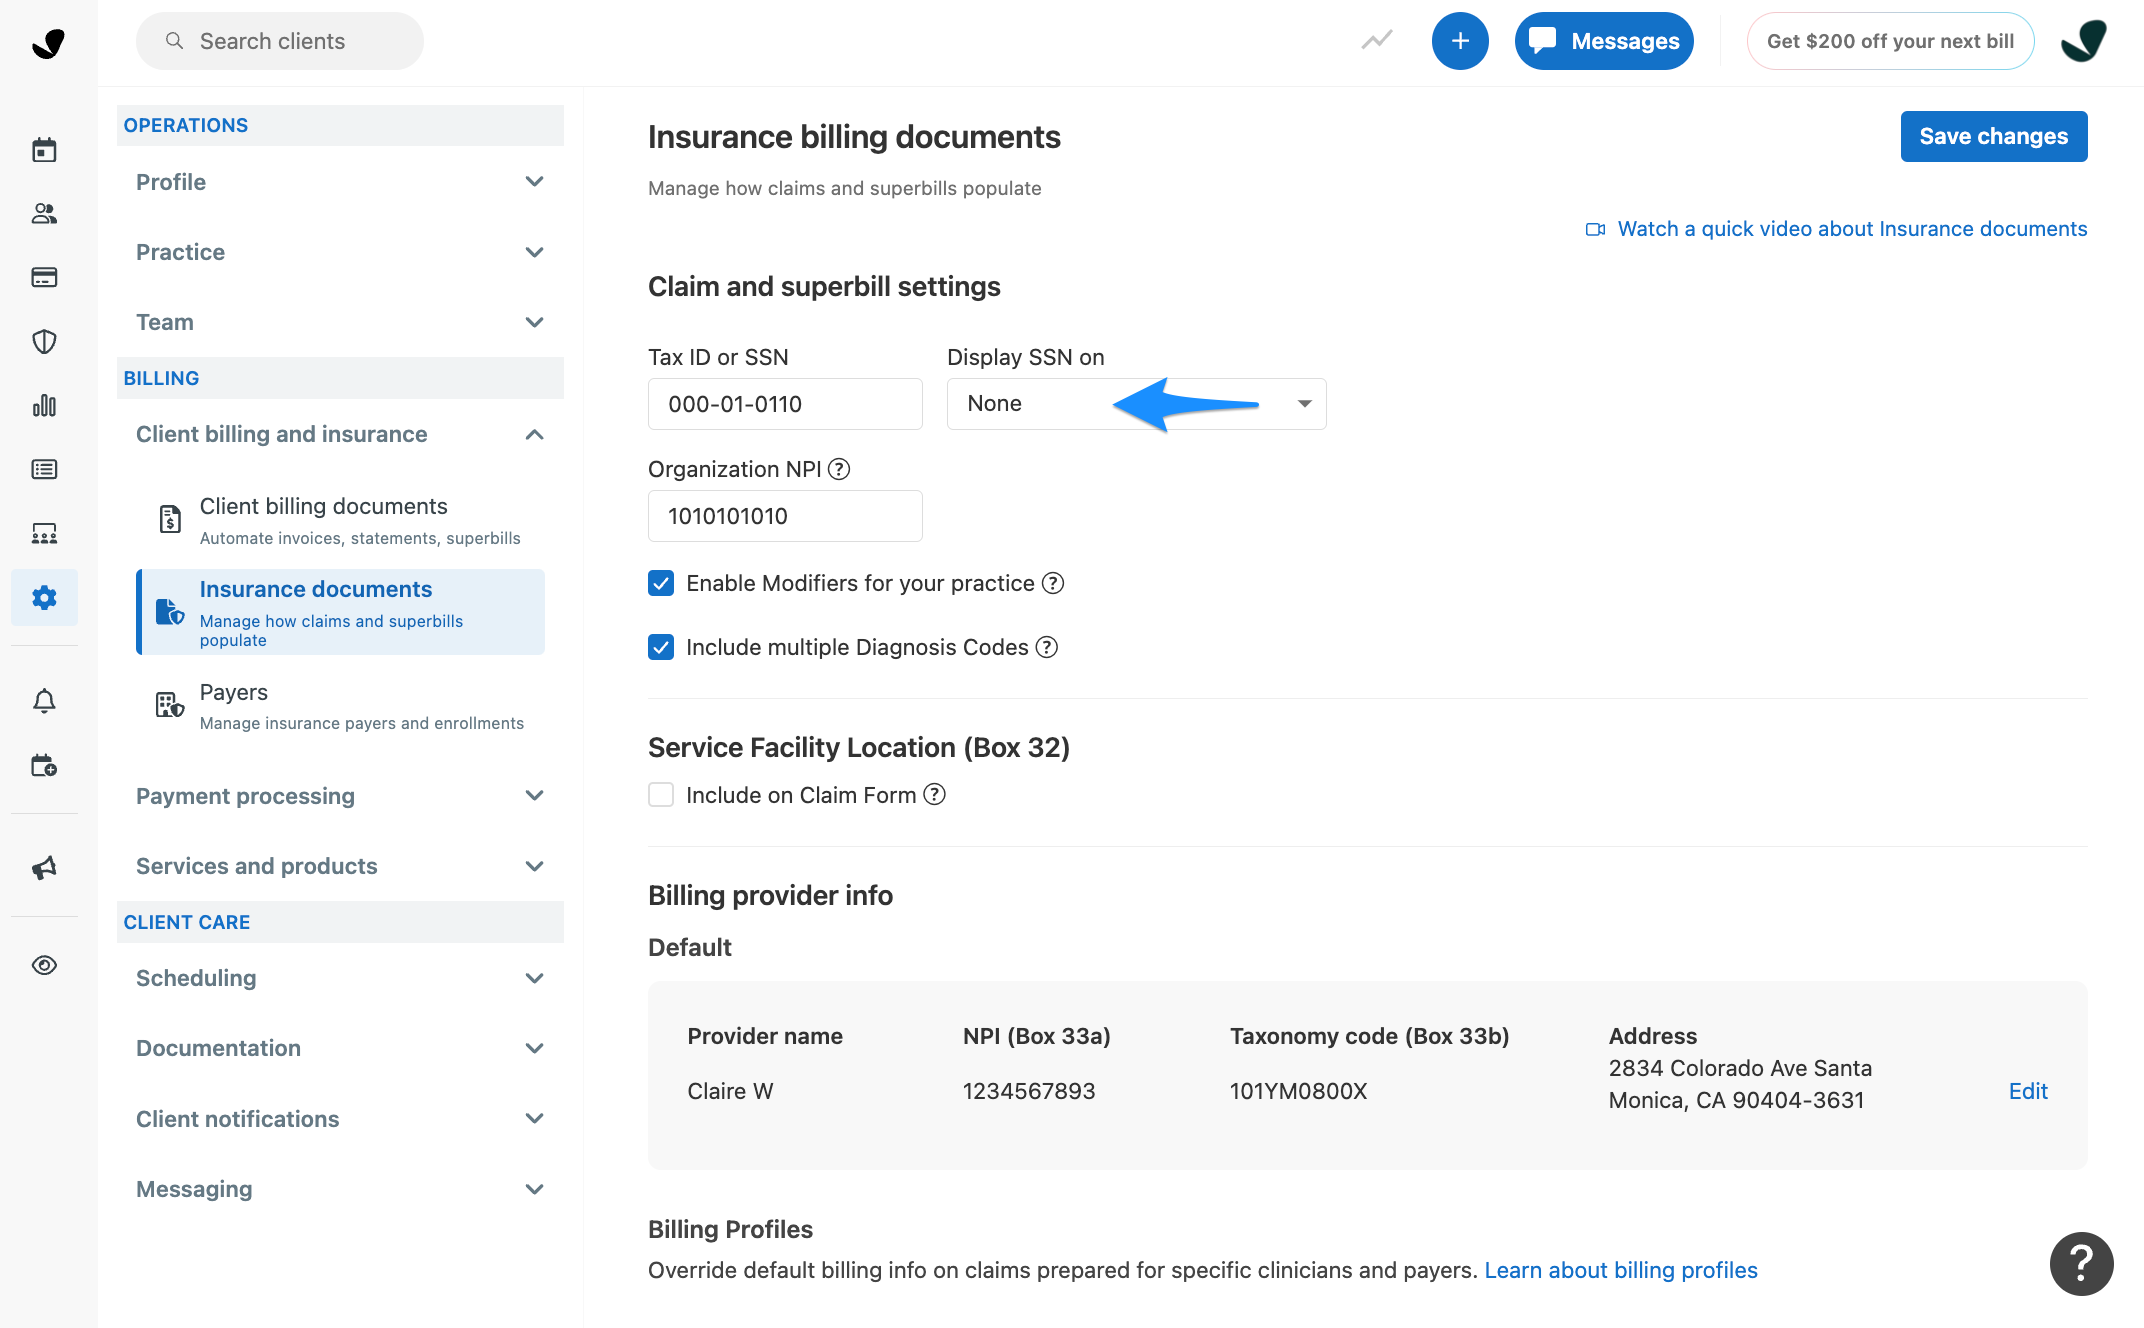This screenshot has width=2144, height=1328.
Task: Uncheck Enable Modifiers for your practice
Action: point(661,582)
